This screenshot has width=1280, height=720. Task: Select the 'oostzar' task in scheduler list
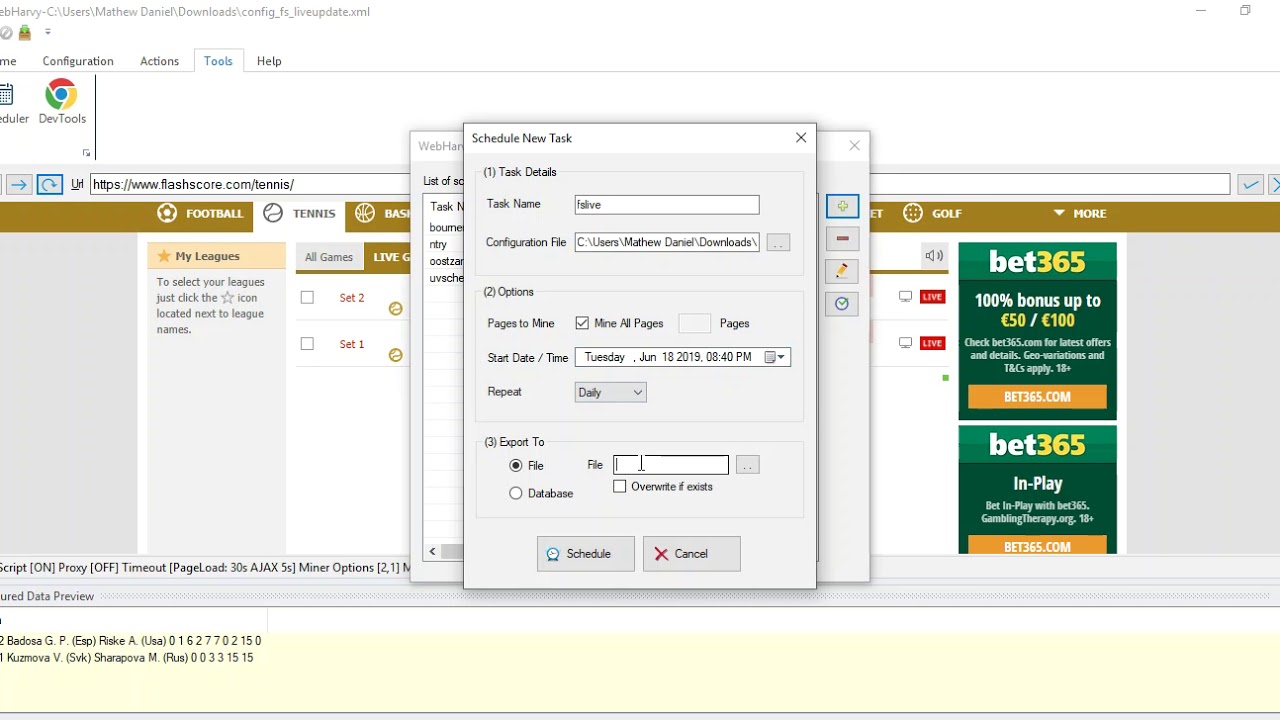point(446,261)
